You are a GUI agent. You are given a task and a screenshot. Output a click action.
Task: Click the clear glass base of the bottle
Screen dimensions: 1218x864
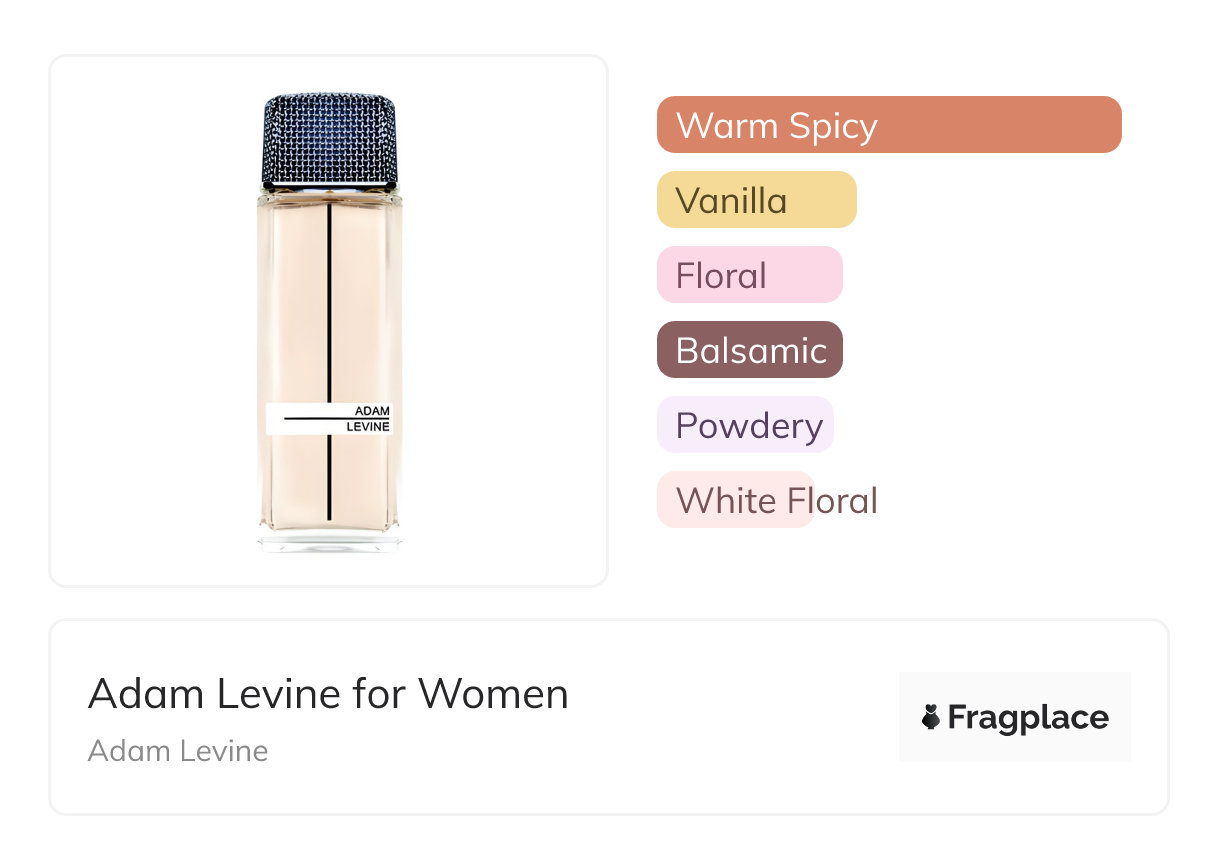pos(329,541)
